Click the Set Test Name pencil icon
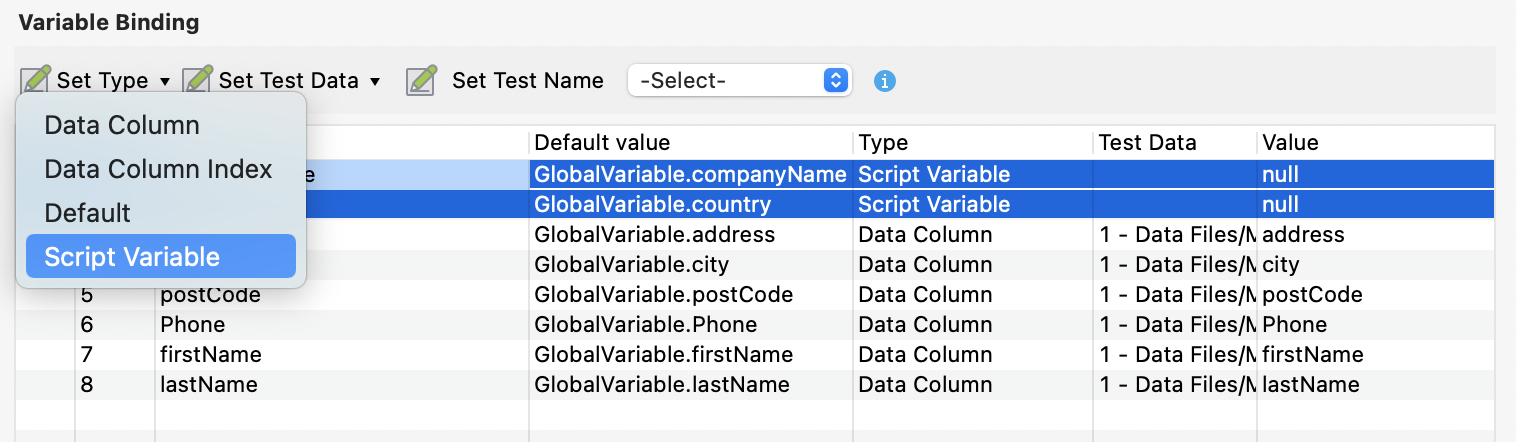 420,80
